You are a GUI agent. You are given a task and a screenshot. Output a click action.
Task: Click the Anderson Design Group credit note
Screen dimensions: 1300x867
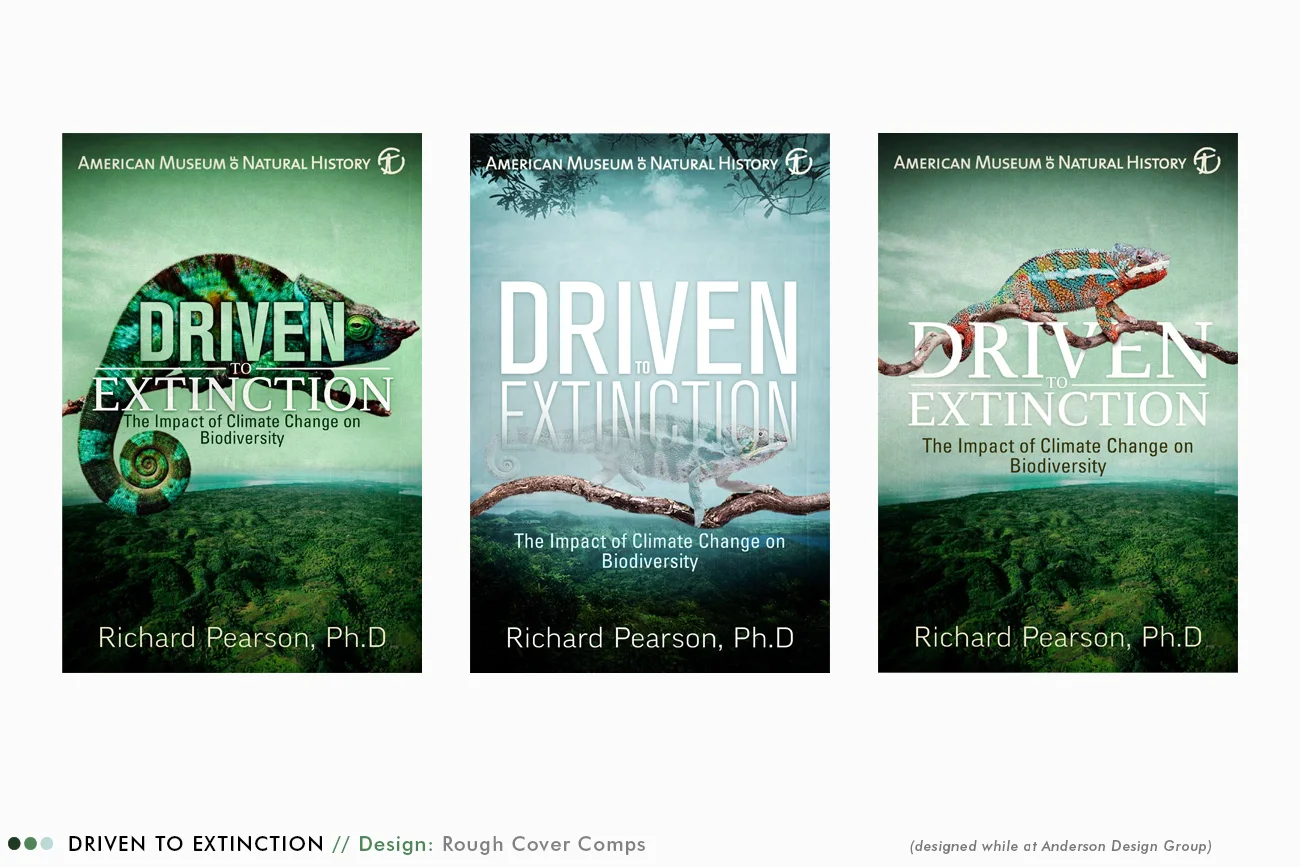click(x=1060, y=846)
